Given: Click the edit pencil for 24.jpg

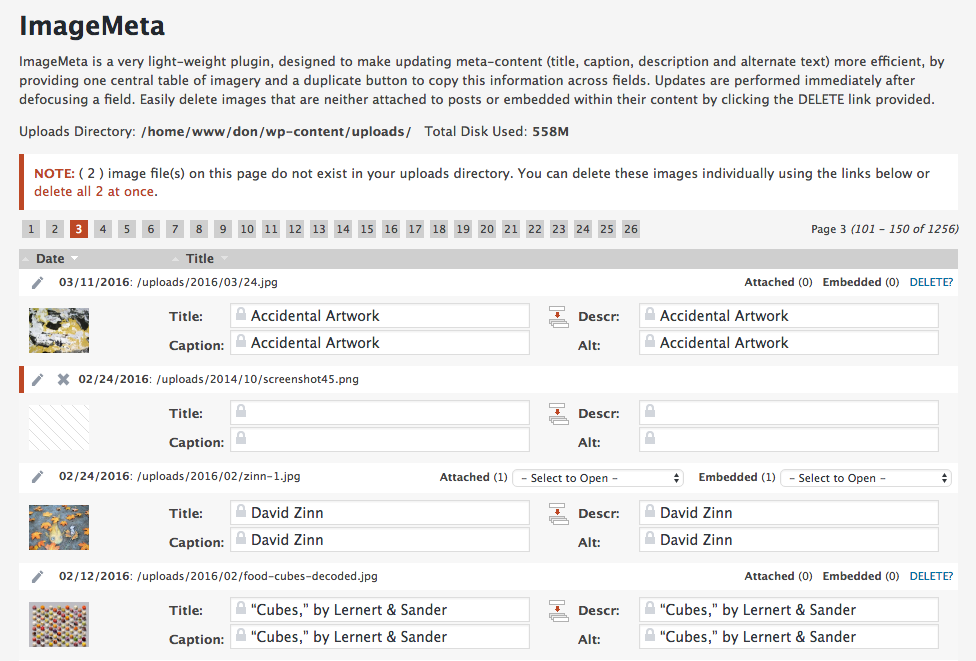Looking at the screenshot, I should (37, 283).
